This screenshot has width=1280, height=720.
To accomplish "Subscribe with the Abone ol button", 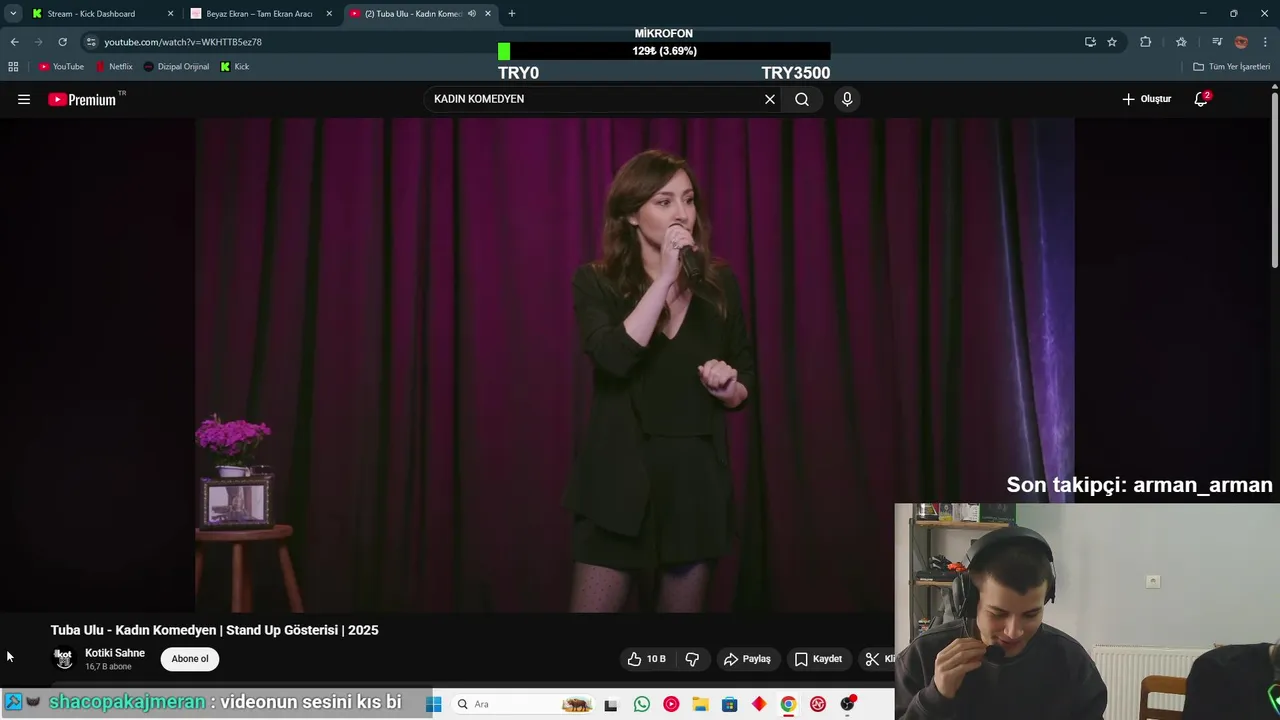I will (190, 659).
